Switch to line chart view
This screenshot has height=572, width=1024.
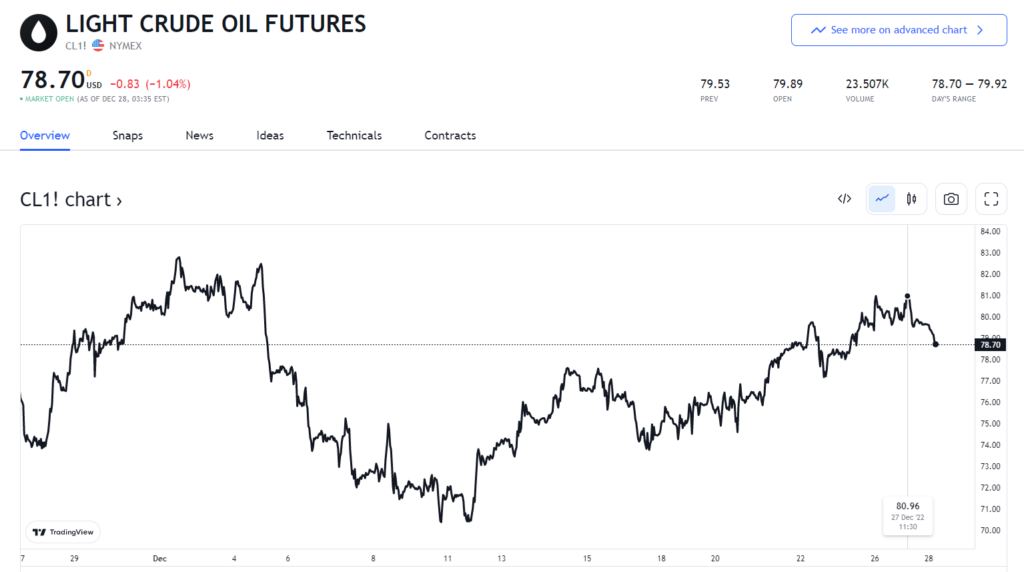[882, 199]
